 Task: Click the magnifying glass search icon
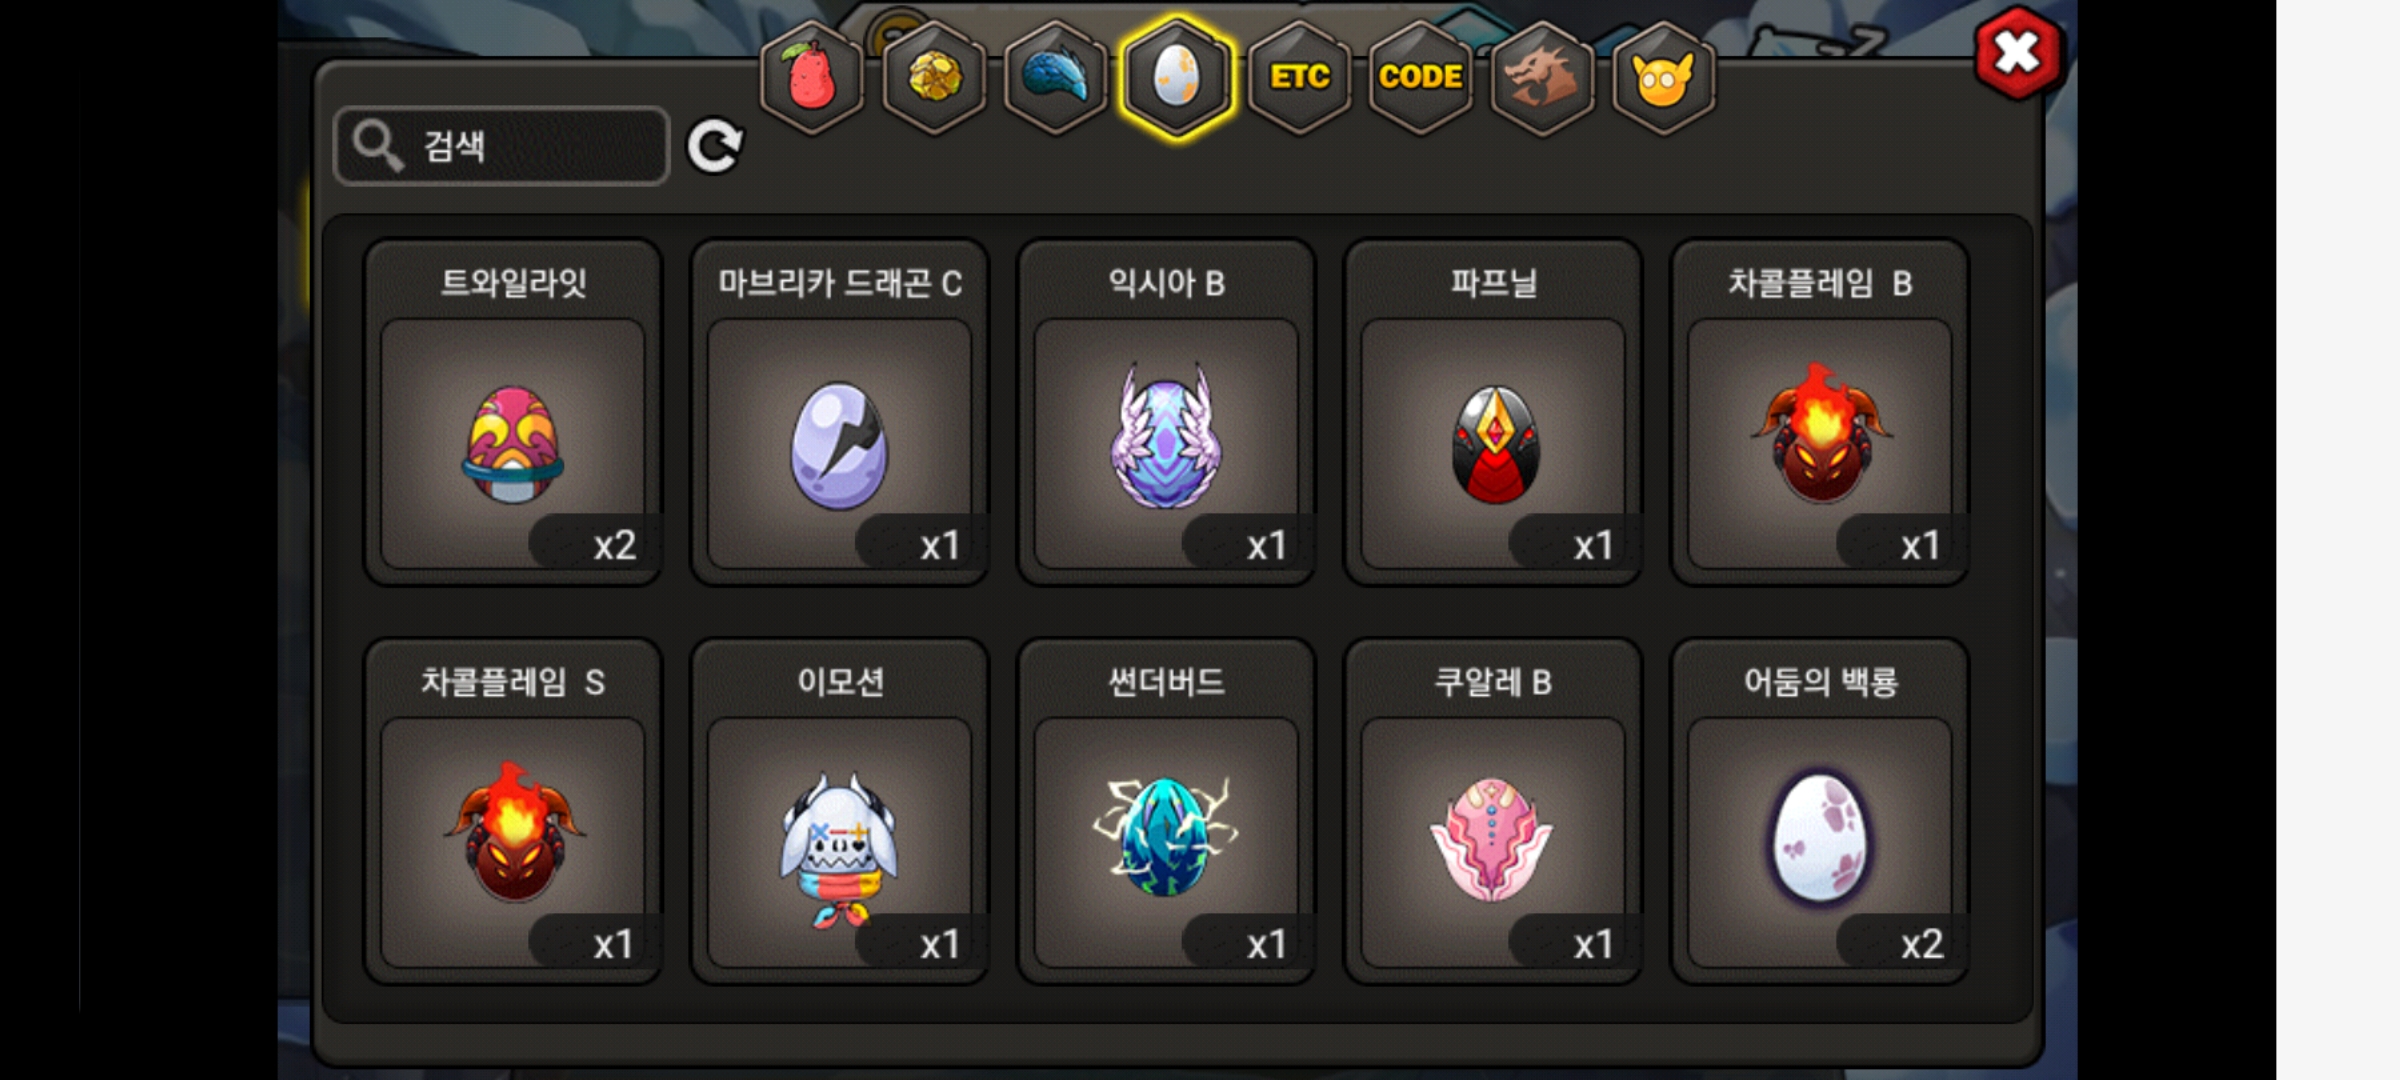[377, 146]
